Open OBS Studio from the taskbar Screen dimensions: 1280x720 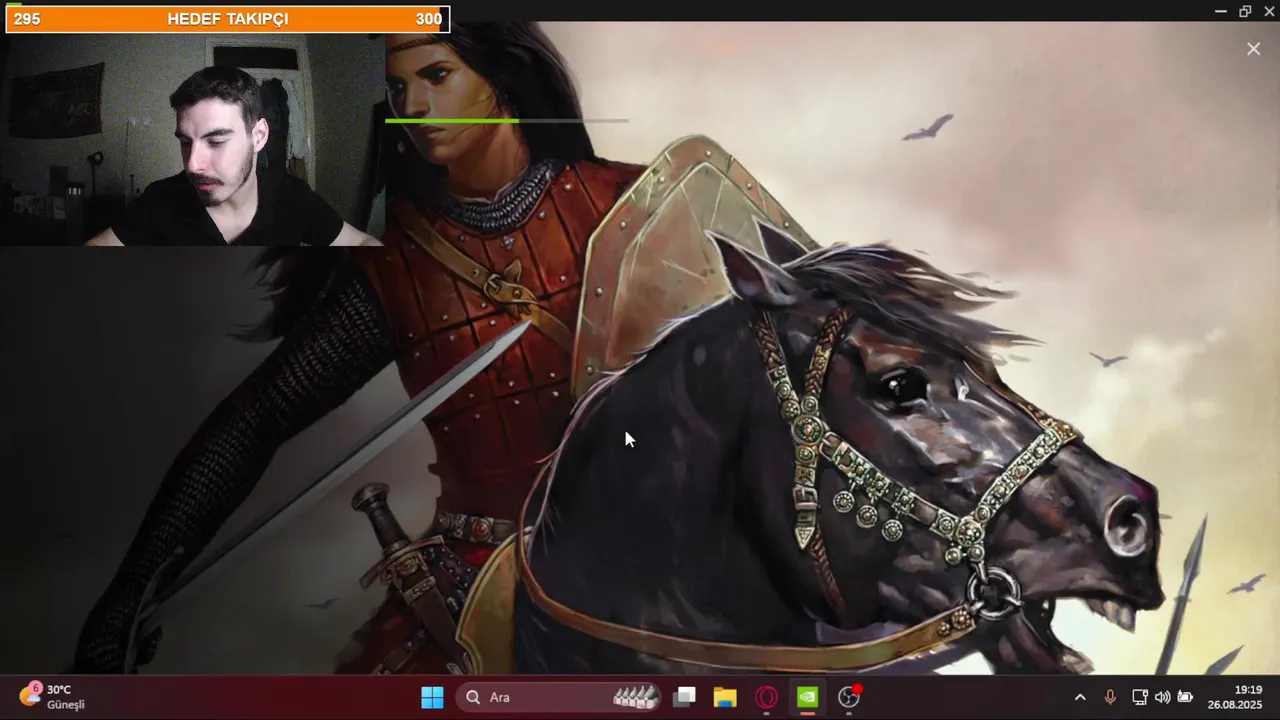coord(849,697)
